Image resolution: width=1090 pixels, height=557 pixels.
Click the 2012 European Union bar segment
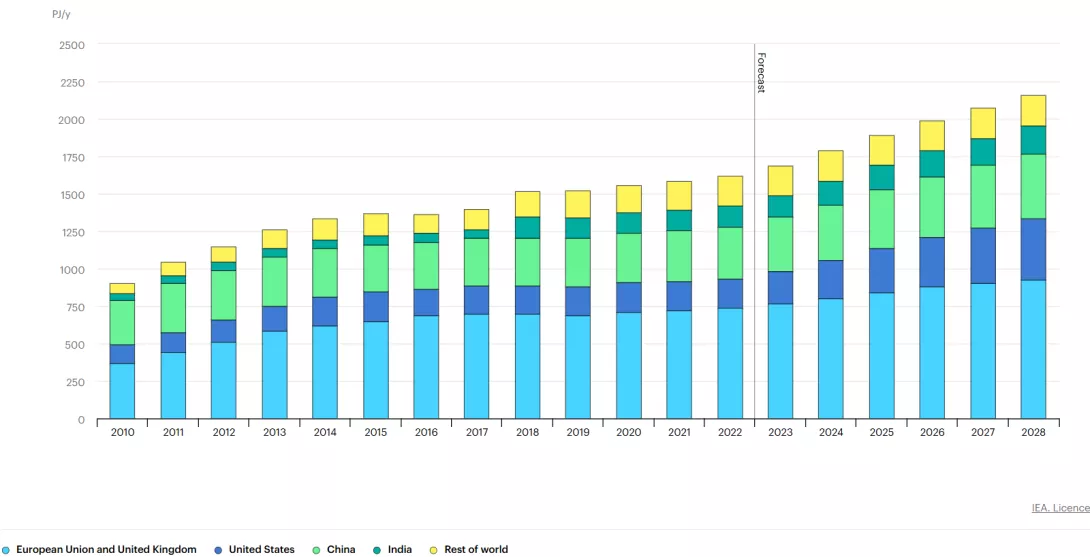pyautogui.click(x=224, y=380)
